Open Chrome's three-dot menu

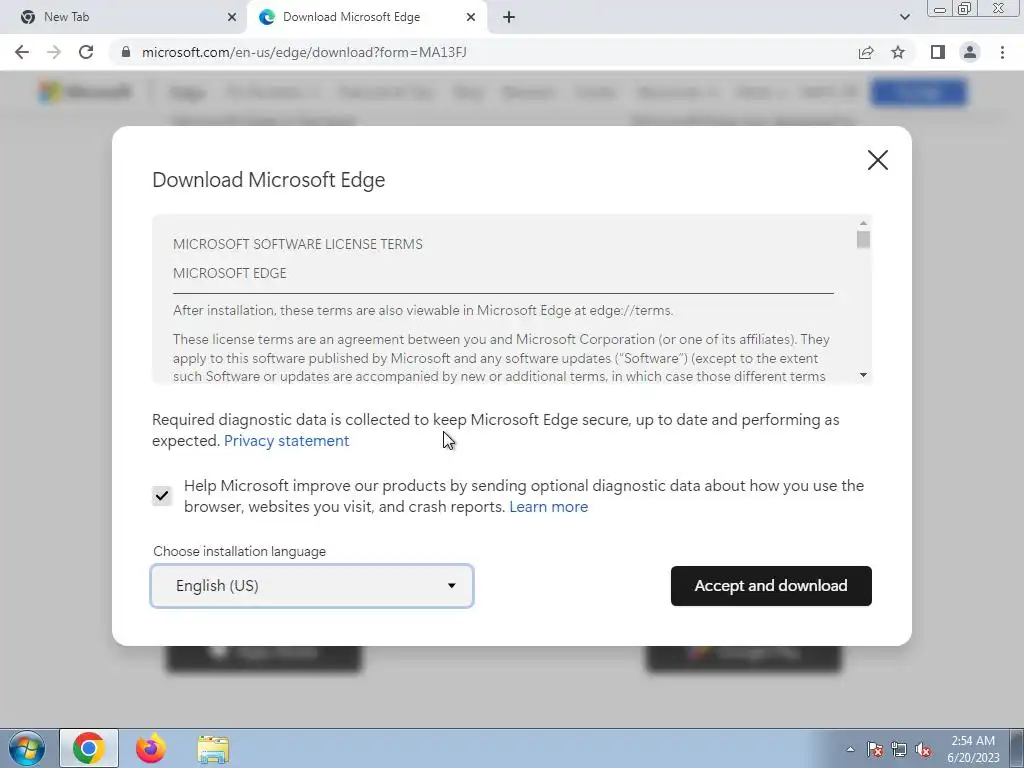tap(1002, 52)
